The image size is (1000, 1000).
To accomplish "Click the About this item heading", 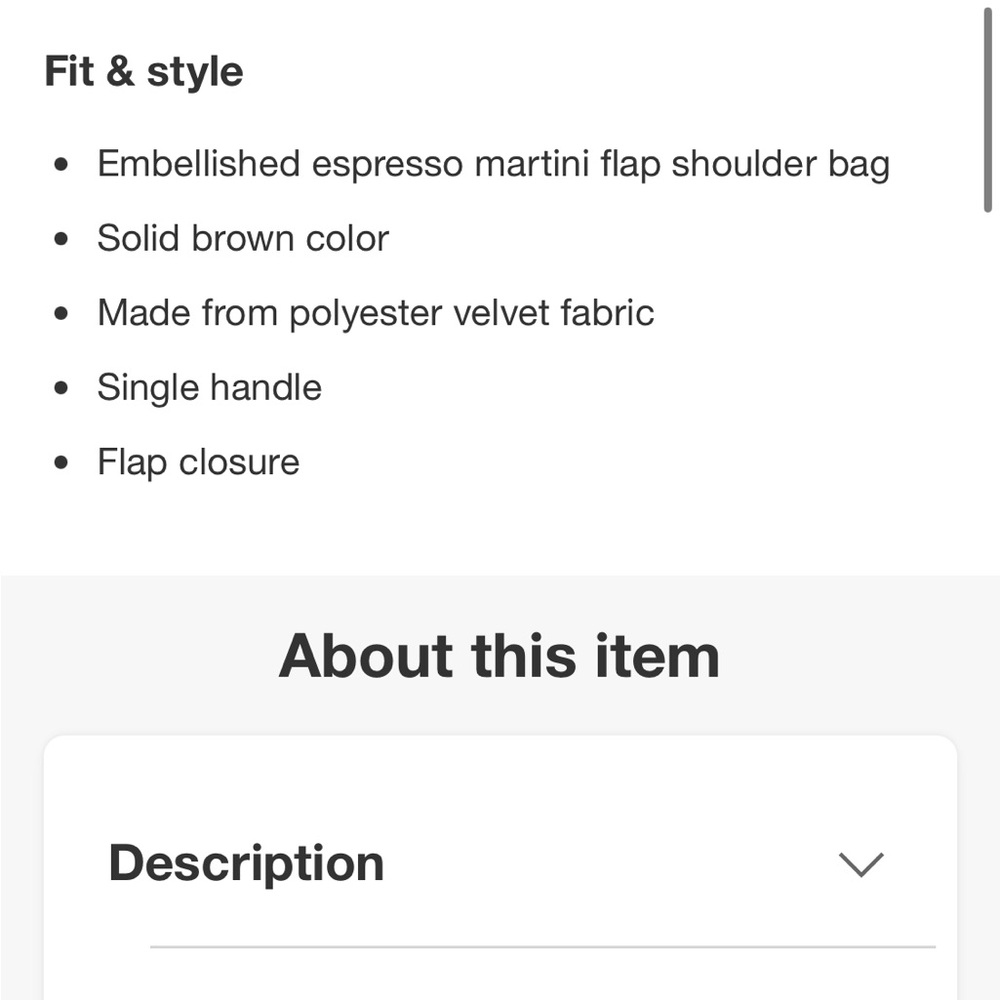I will click(x=500, y=655).
